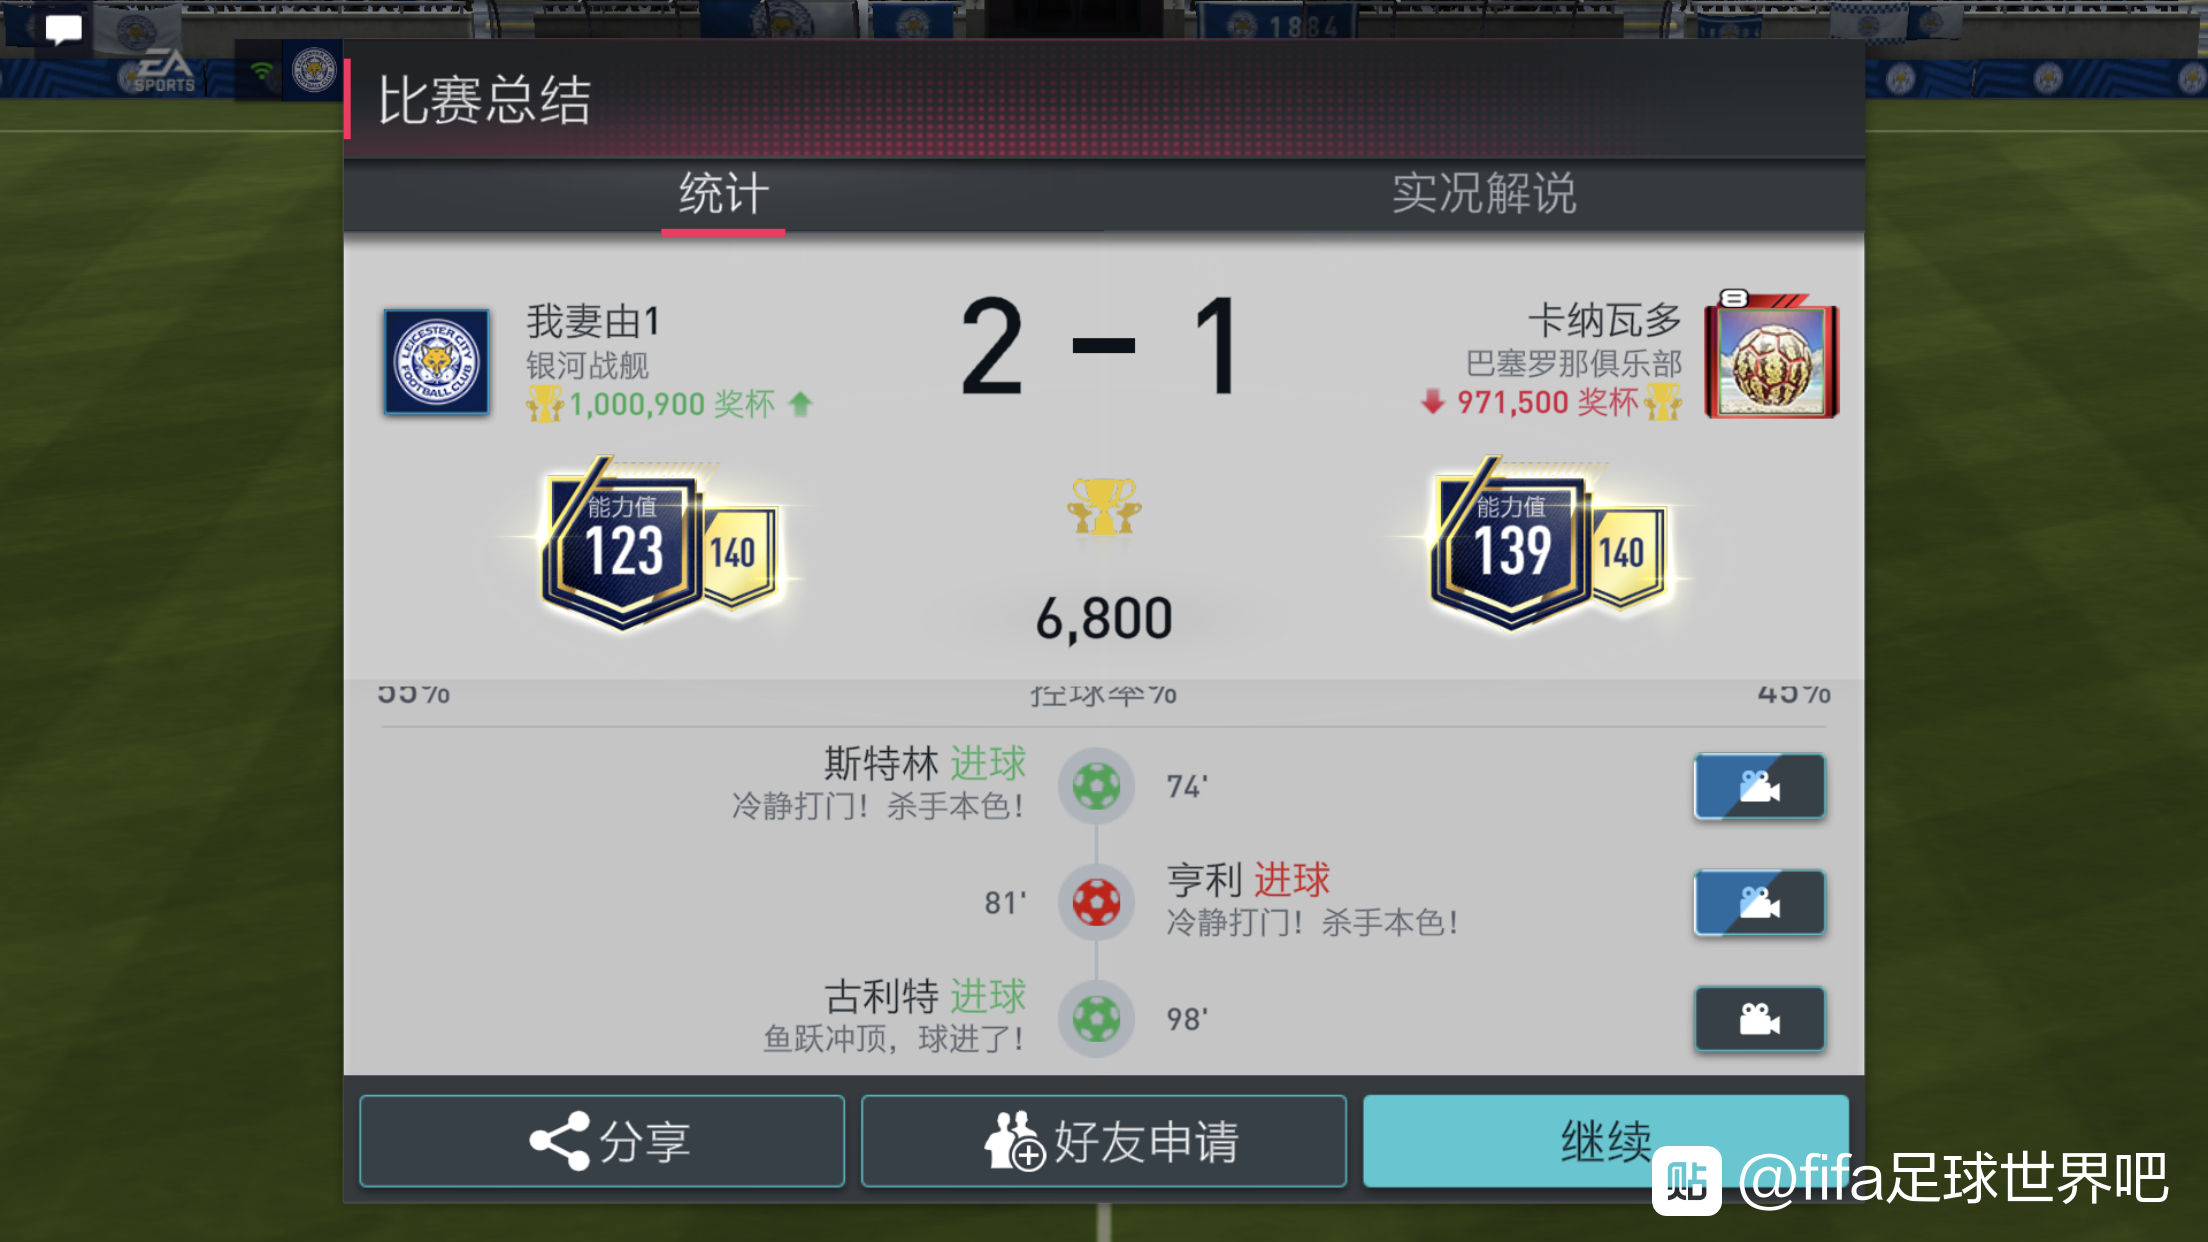
Task: Watch replay of 古利特 goal at 98'
Action: 1759,1019
